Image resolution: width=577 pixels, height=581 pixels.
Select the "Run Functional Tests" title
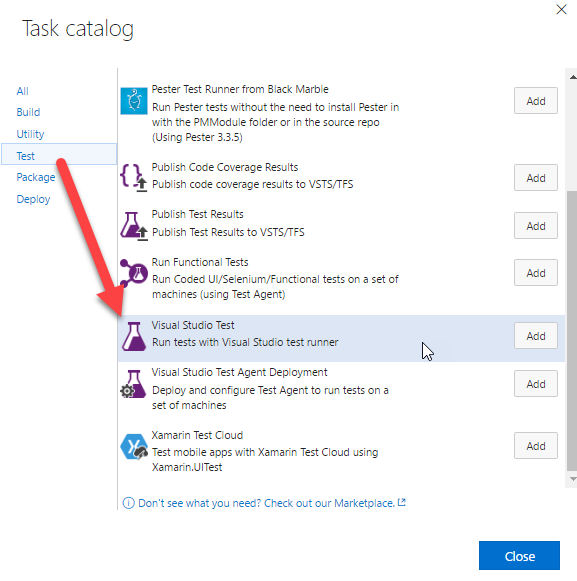point(200,262)
